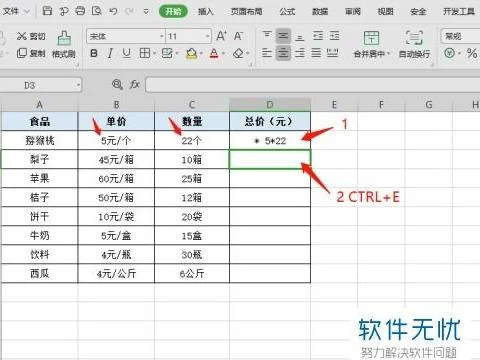Expand the fill color dropdown arrow
Screen dimensions: 480x360
pos(201,53)
